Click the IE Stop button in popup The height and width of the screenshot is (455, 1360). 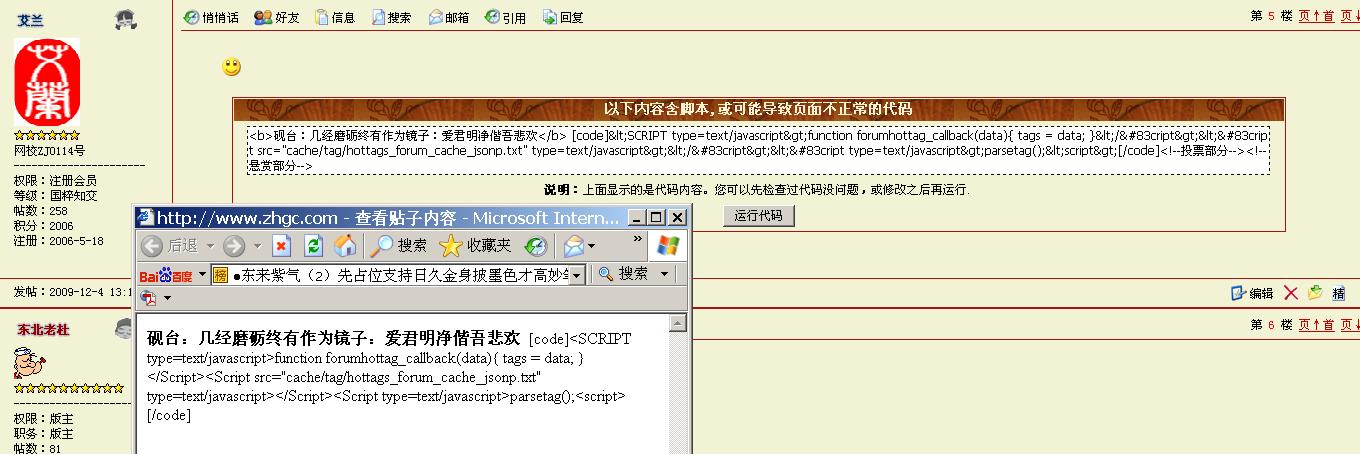point(282,246)
